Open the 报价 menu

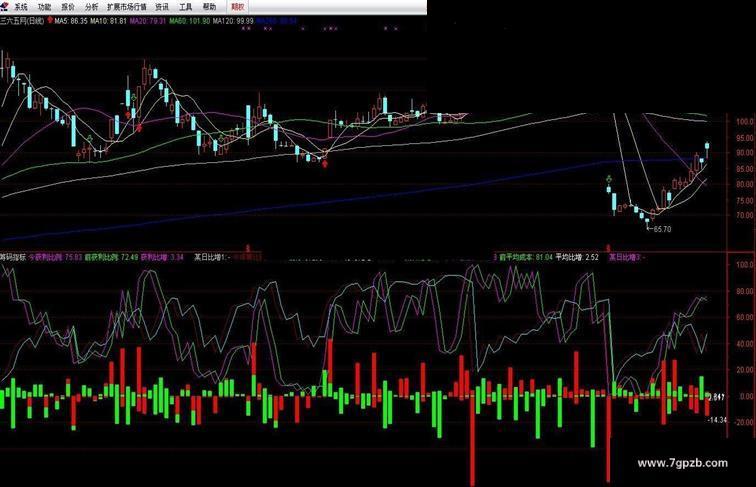point(68,7)
